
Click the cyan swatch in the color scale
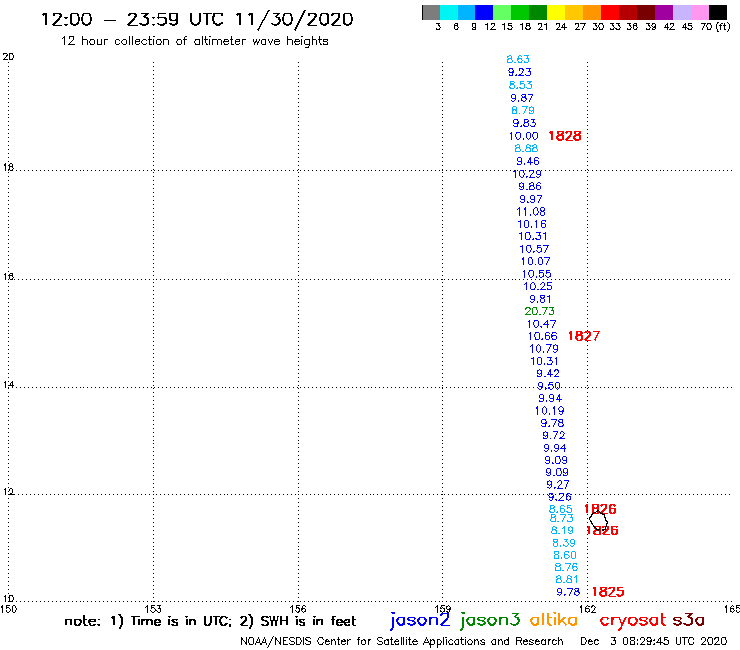click(x=449, y=12)
